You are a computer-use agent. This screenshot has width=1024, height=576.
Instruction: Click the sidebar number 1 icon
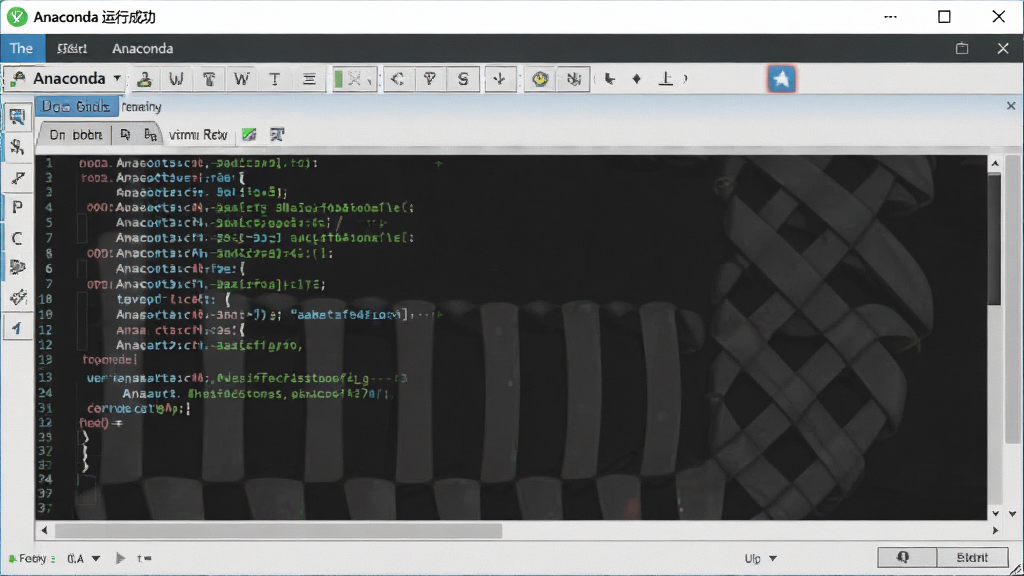(x=18, y=328)
